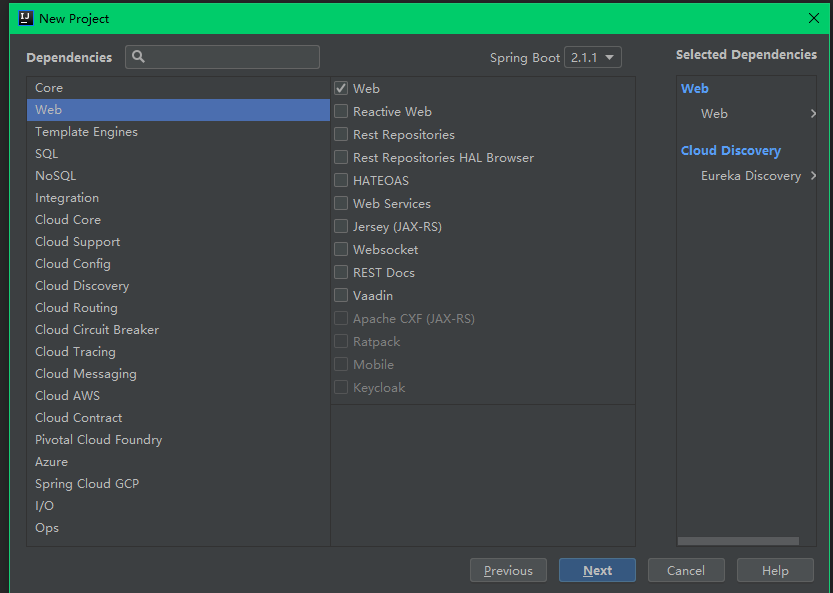Close the New Project window
Image resolution: width=833 pixels, height=593 pixels.
point(813,18)
